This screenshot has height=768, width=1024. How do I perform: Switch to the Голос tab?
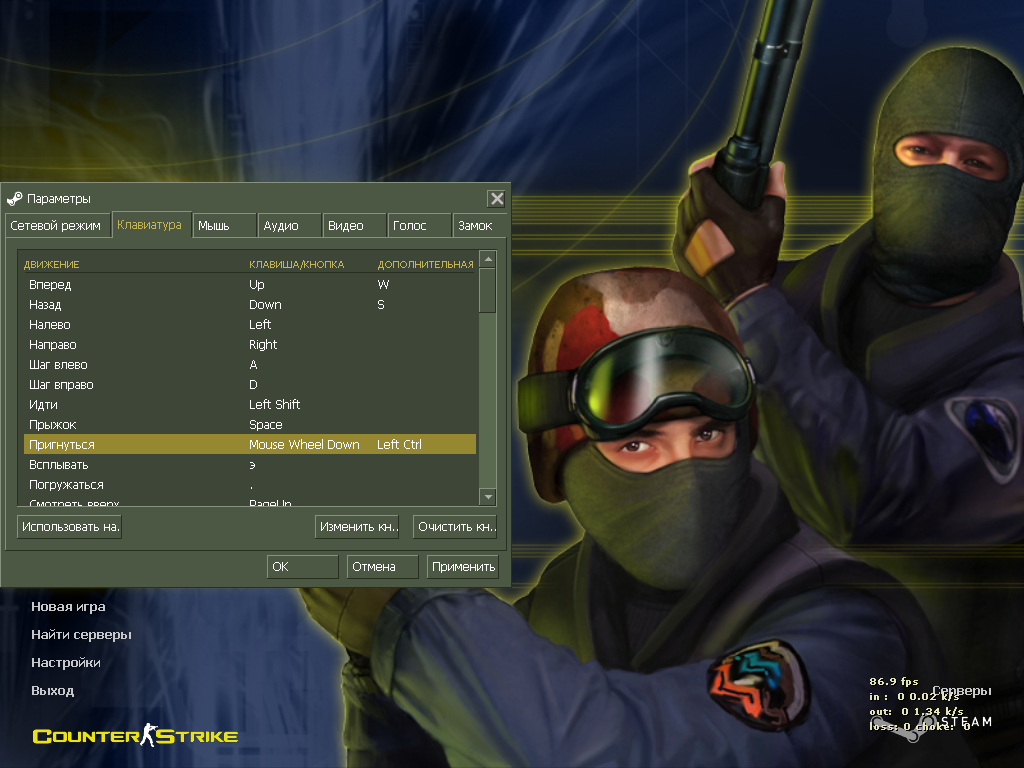(x=419, y=225)
